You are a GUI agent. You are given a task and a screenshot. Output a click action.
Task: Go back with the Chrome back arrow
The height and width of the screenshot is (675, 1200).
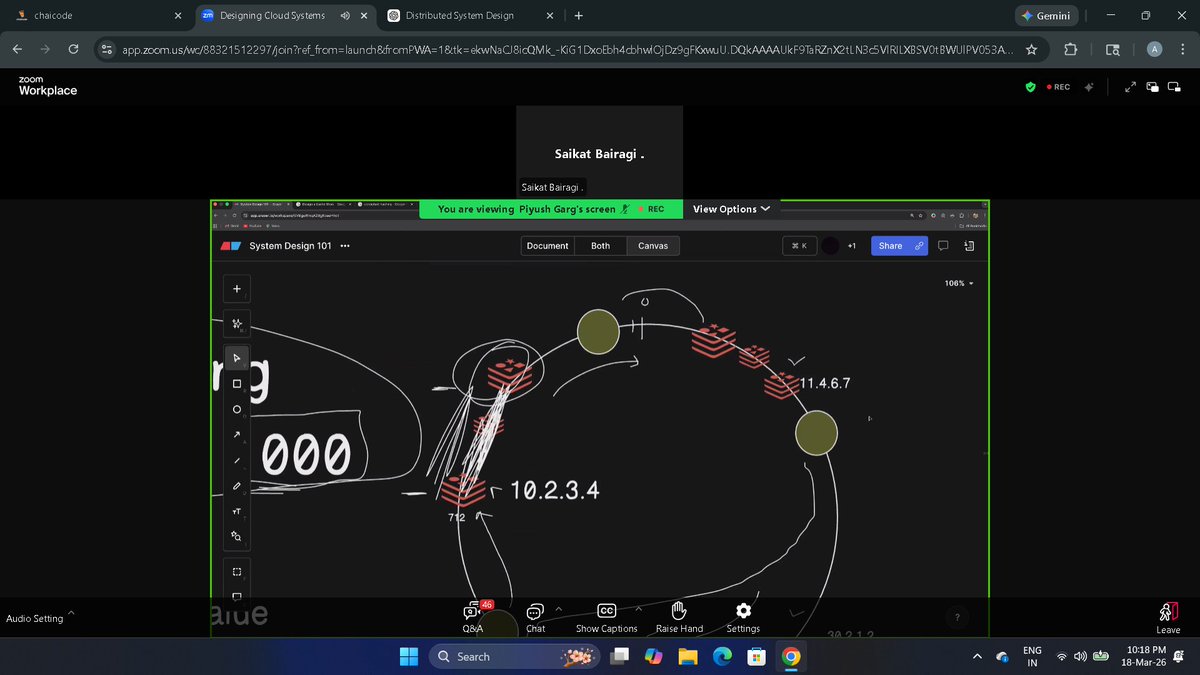(17, 49)
